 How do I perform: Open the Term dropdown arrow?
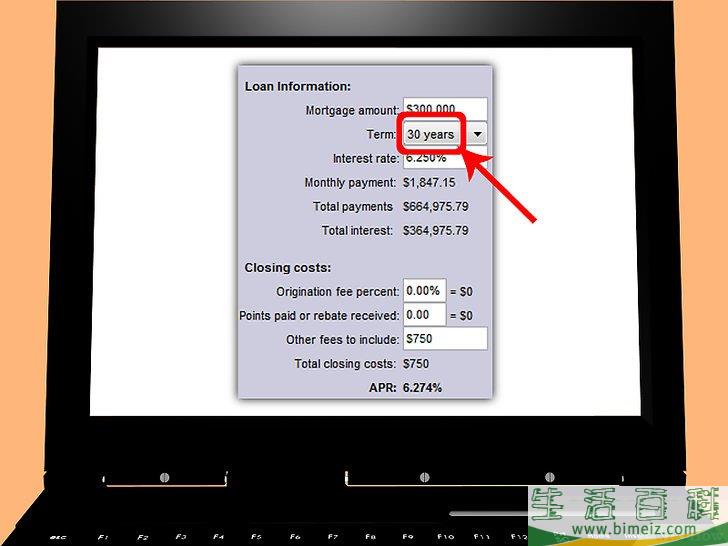pyautogui.click(x=477, y=135)
